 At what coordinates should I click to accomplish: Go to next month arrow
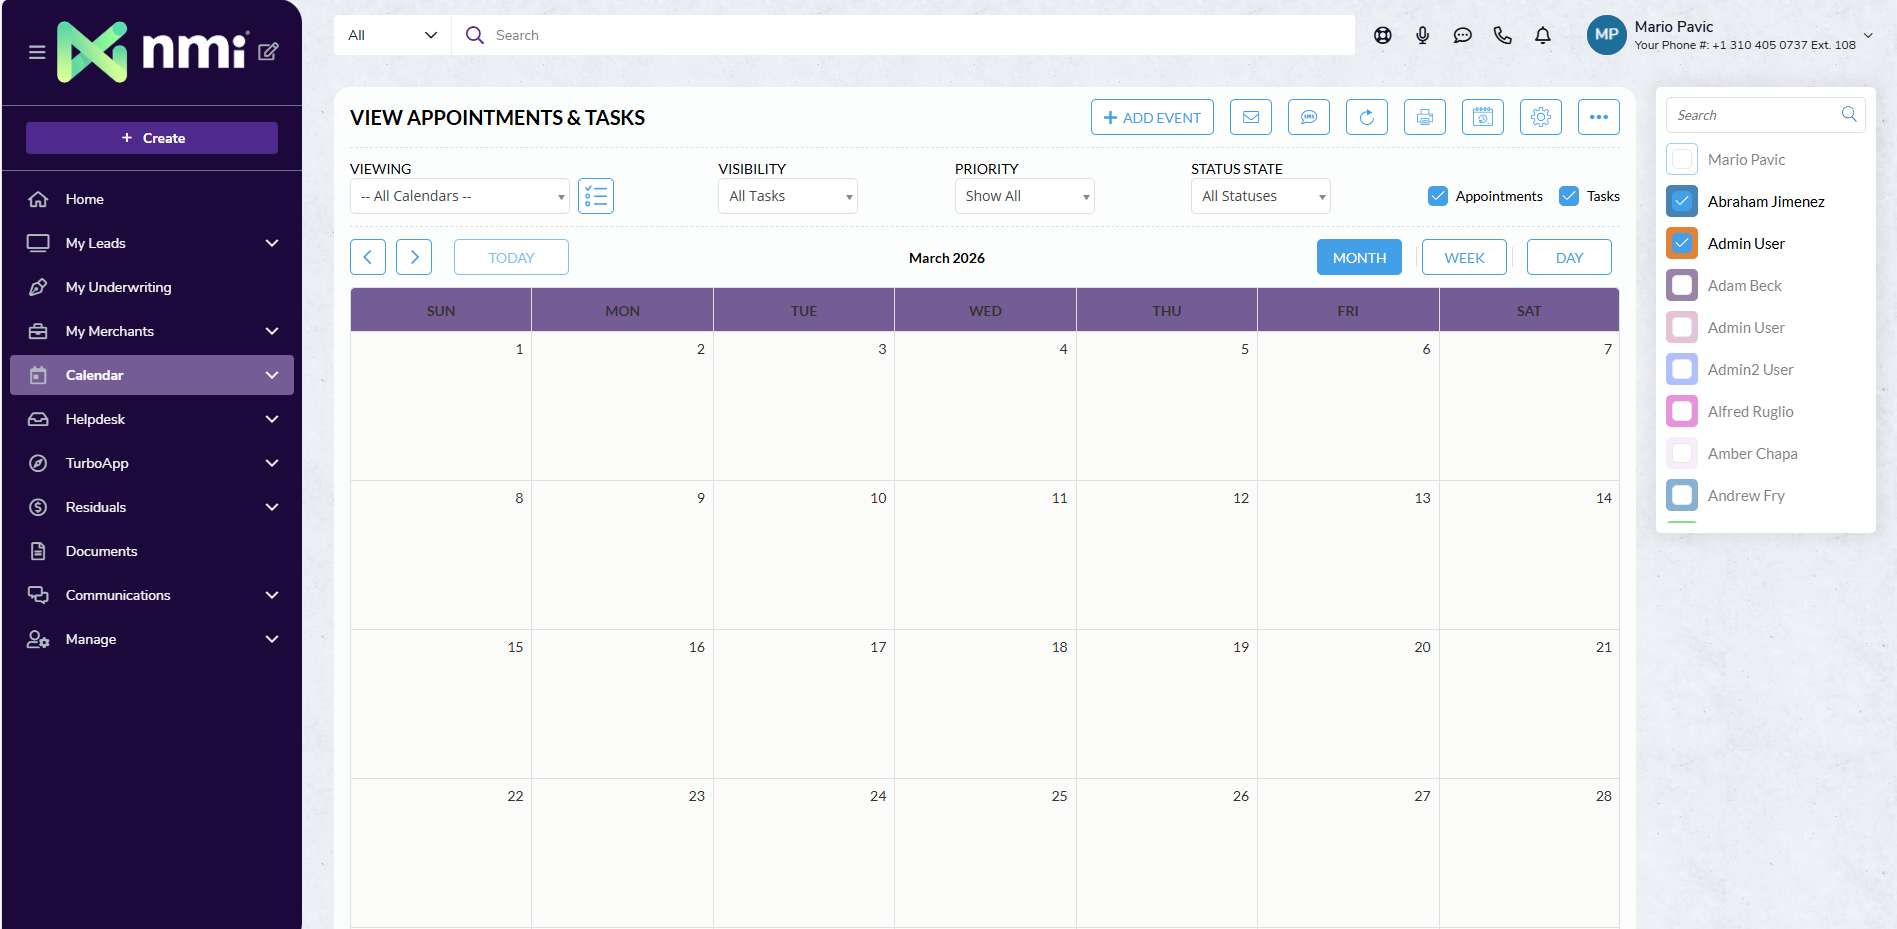click(414, 257)
